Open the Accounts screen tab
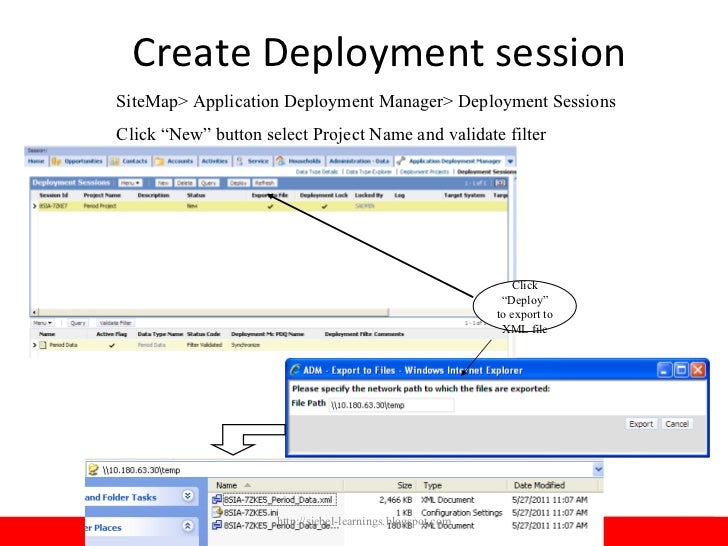This screenshot has width=728, height=546. (x=180, y=161)
